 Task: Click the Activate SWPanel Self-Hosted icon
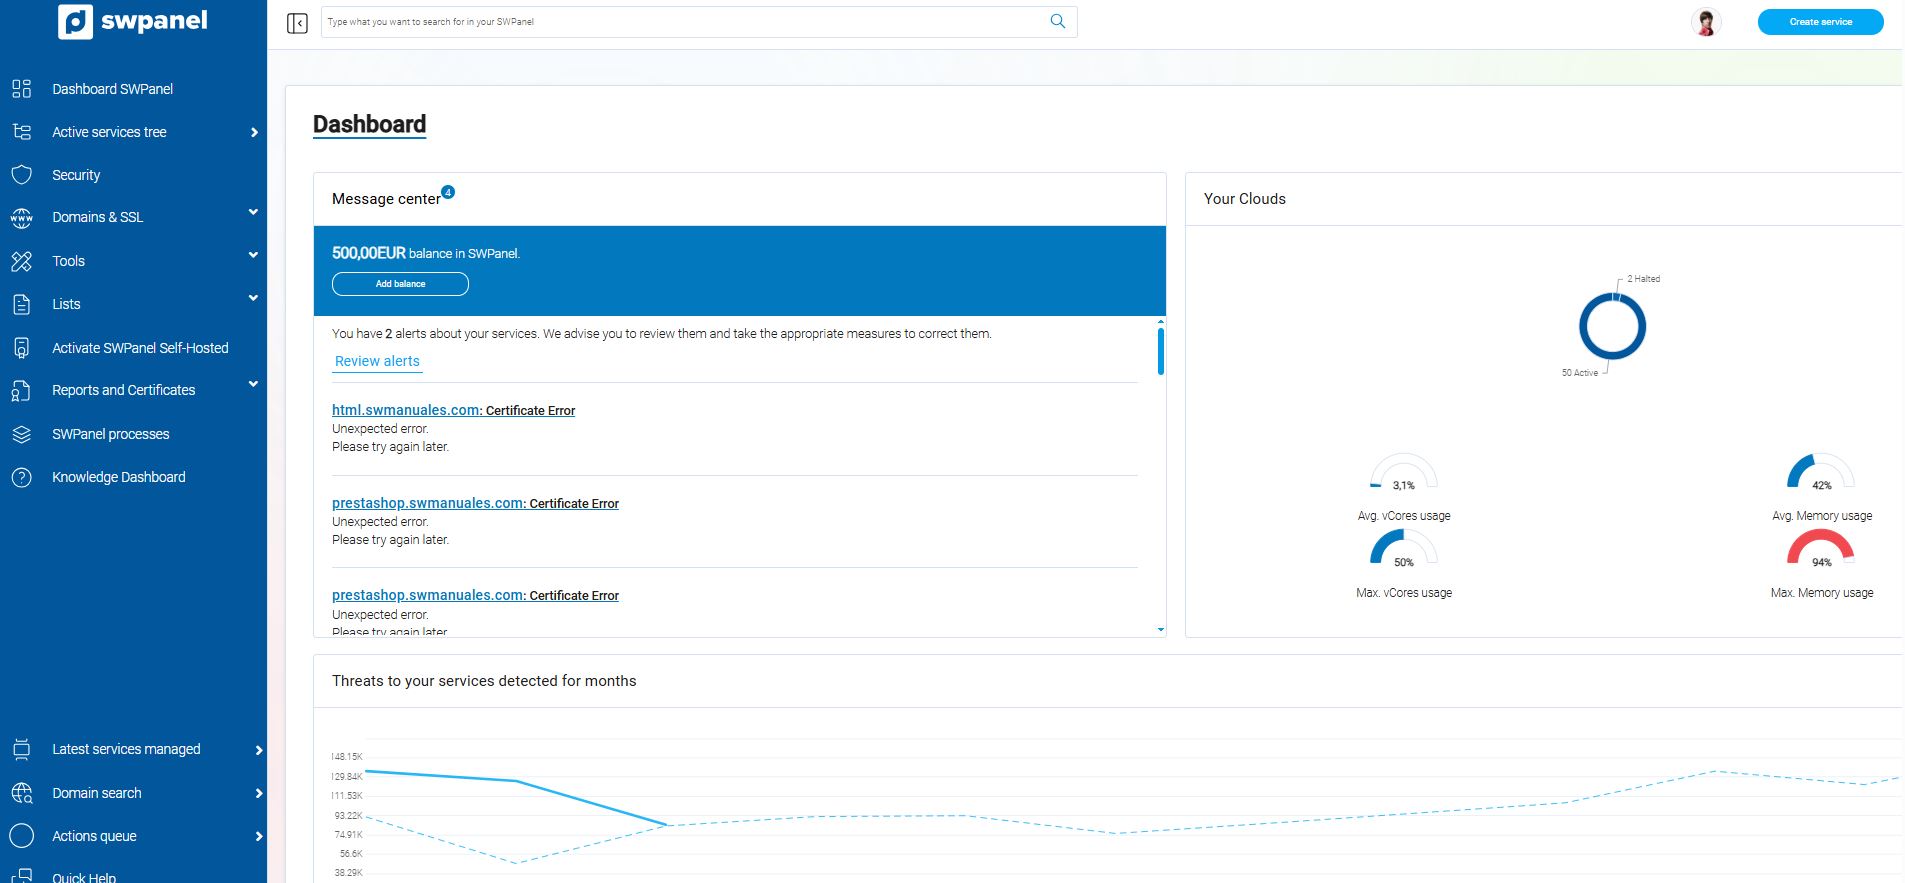click(x=21, y=348)
